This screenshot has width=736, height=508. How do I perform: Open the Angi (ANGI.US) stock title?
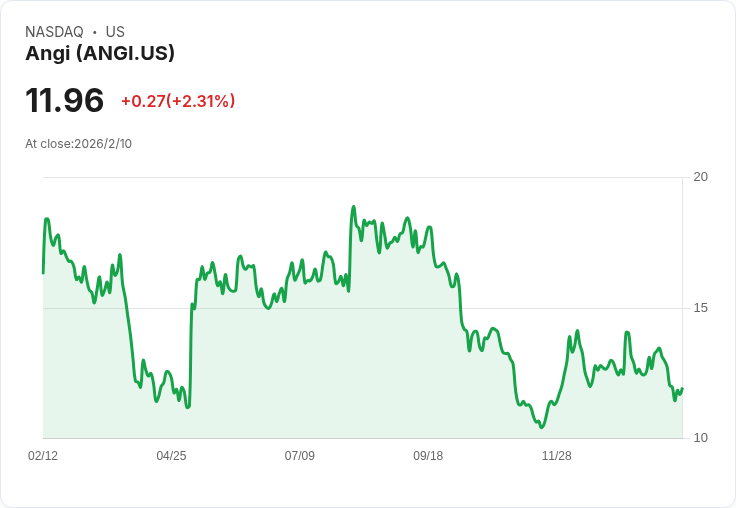tap(100, 53)
